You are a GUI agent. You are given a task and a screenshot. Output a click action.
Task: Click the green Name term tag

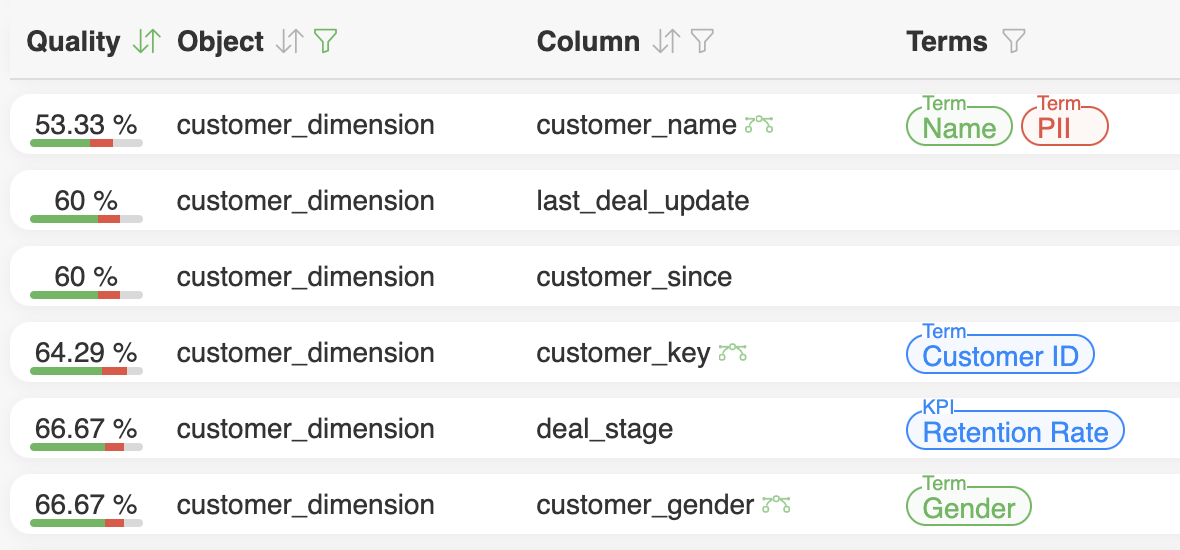959,128
